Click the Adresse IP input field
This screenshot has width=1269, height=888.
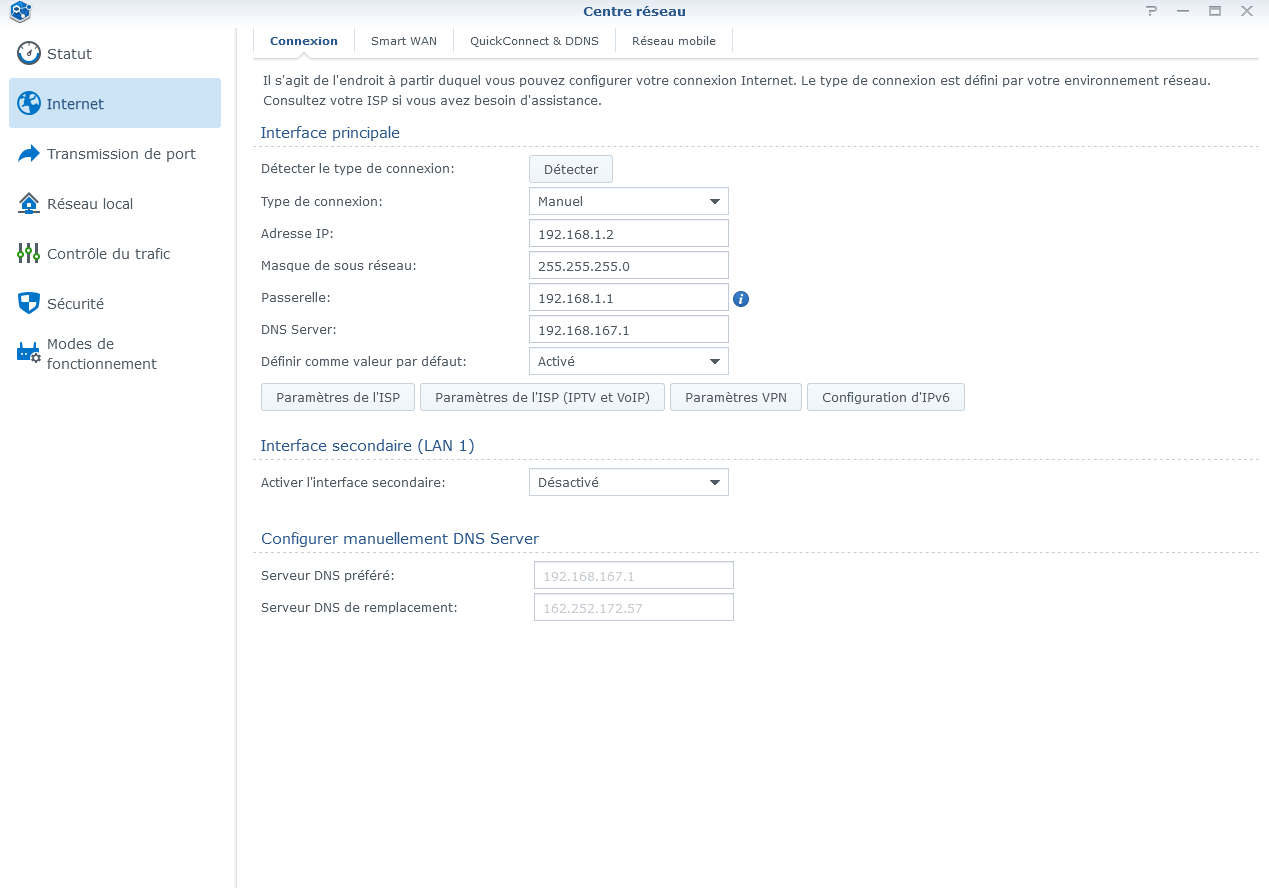click(x=629, y=233)
